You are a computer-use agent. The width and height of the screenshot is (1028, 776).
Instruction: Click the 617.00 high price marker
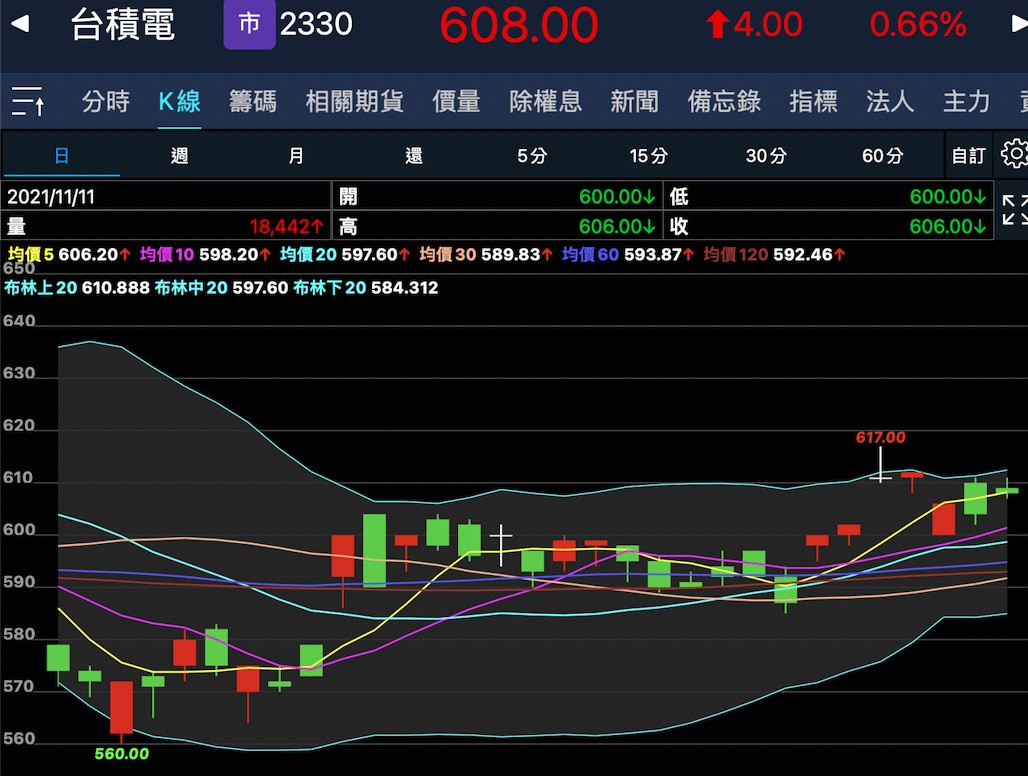[x=880, y=438]
